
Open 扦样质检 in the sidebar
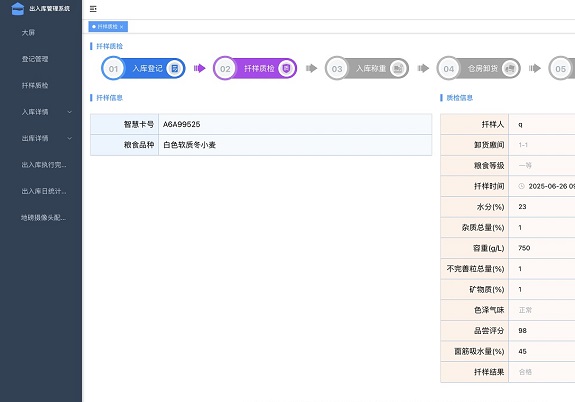click(x=35, y=85)
